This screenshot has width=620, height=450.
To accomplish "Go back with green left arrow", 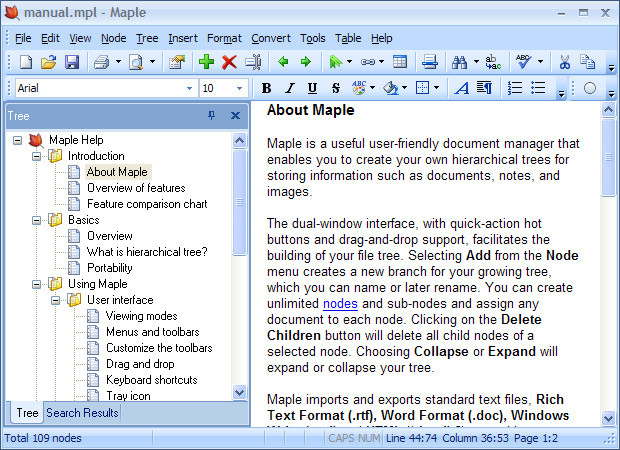I will 283,62.
